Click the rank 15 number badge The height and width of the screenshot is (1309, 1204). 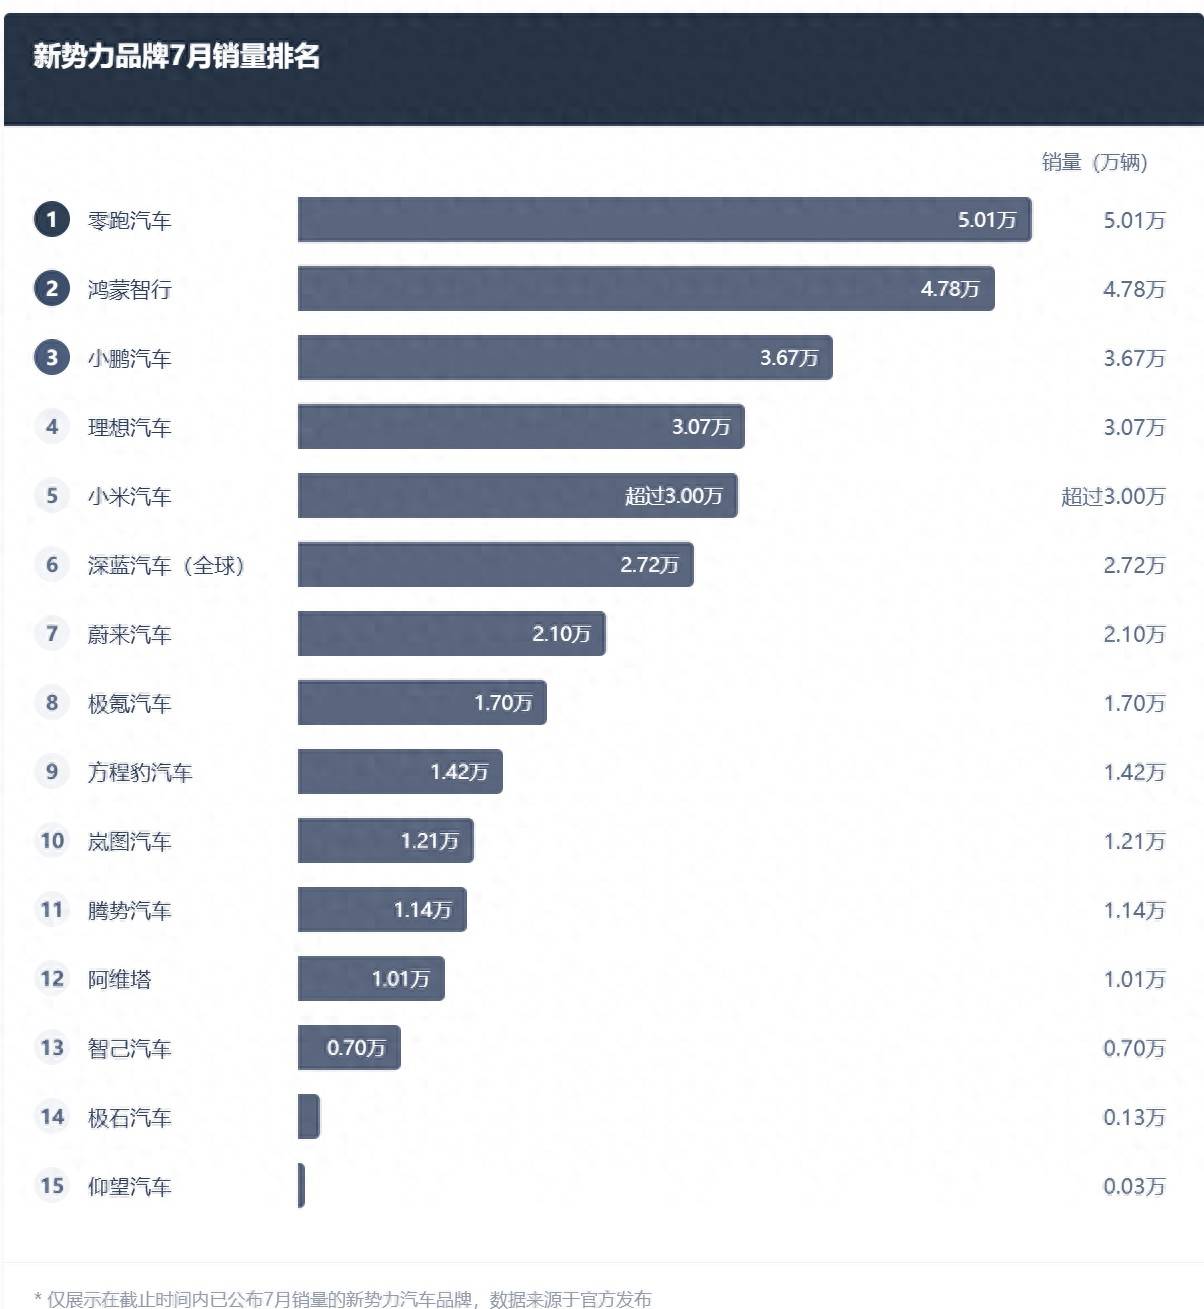click(52, 1185)
